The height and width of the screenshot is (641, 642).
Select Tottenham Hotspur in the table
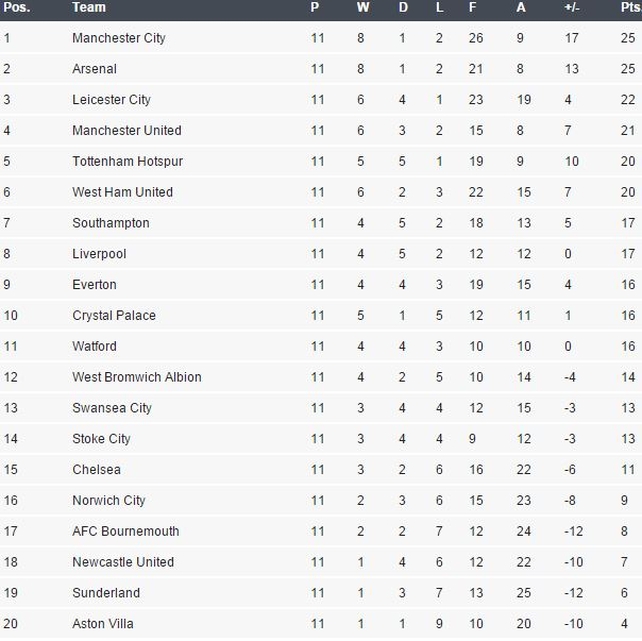click(x=127, y=161)
